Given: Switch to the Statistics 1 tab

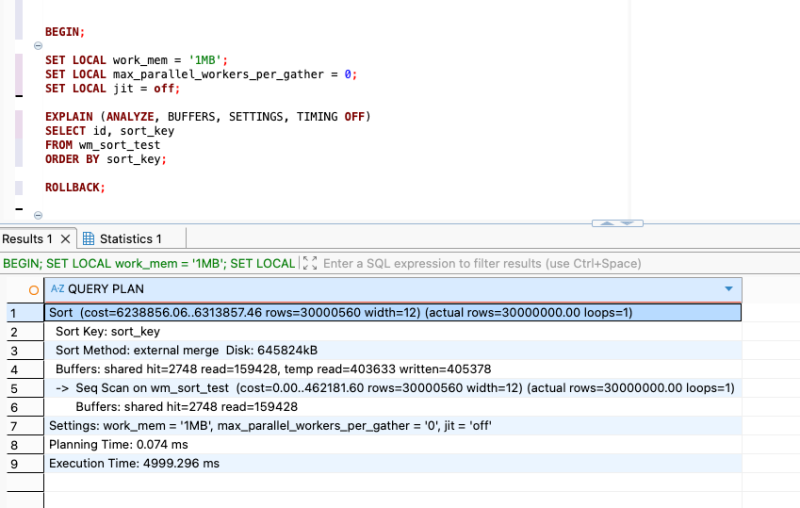Looking at the screenshot, I should click(122, 239).
